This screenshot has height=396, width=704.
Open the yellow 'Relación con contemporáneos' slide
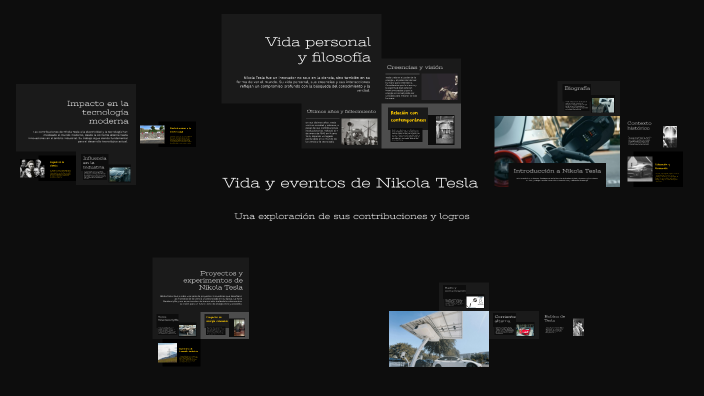click(x=421, y=126)
